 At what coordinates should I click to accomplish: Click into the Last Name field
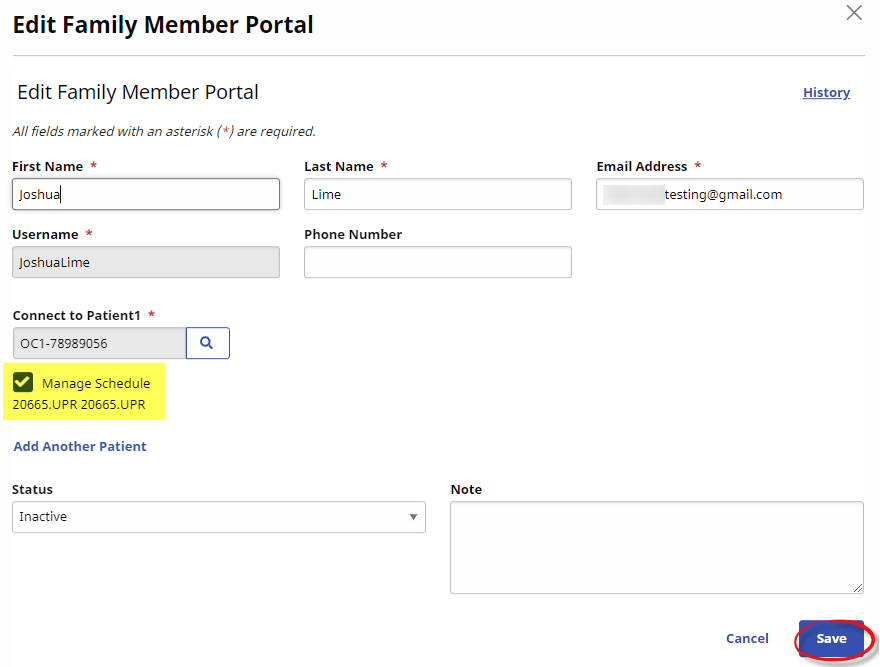[x=437, y=194]
